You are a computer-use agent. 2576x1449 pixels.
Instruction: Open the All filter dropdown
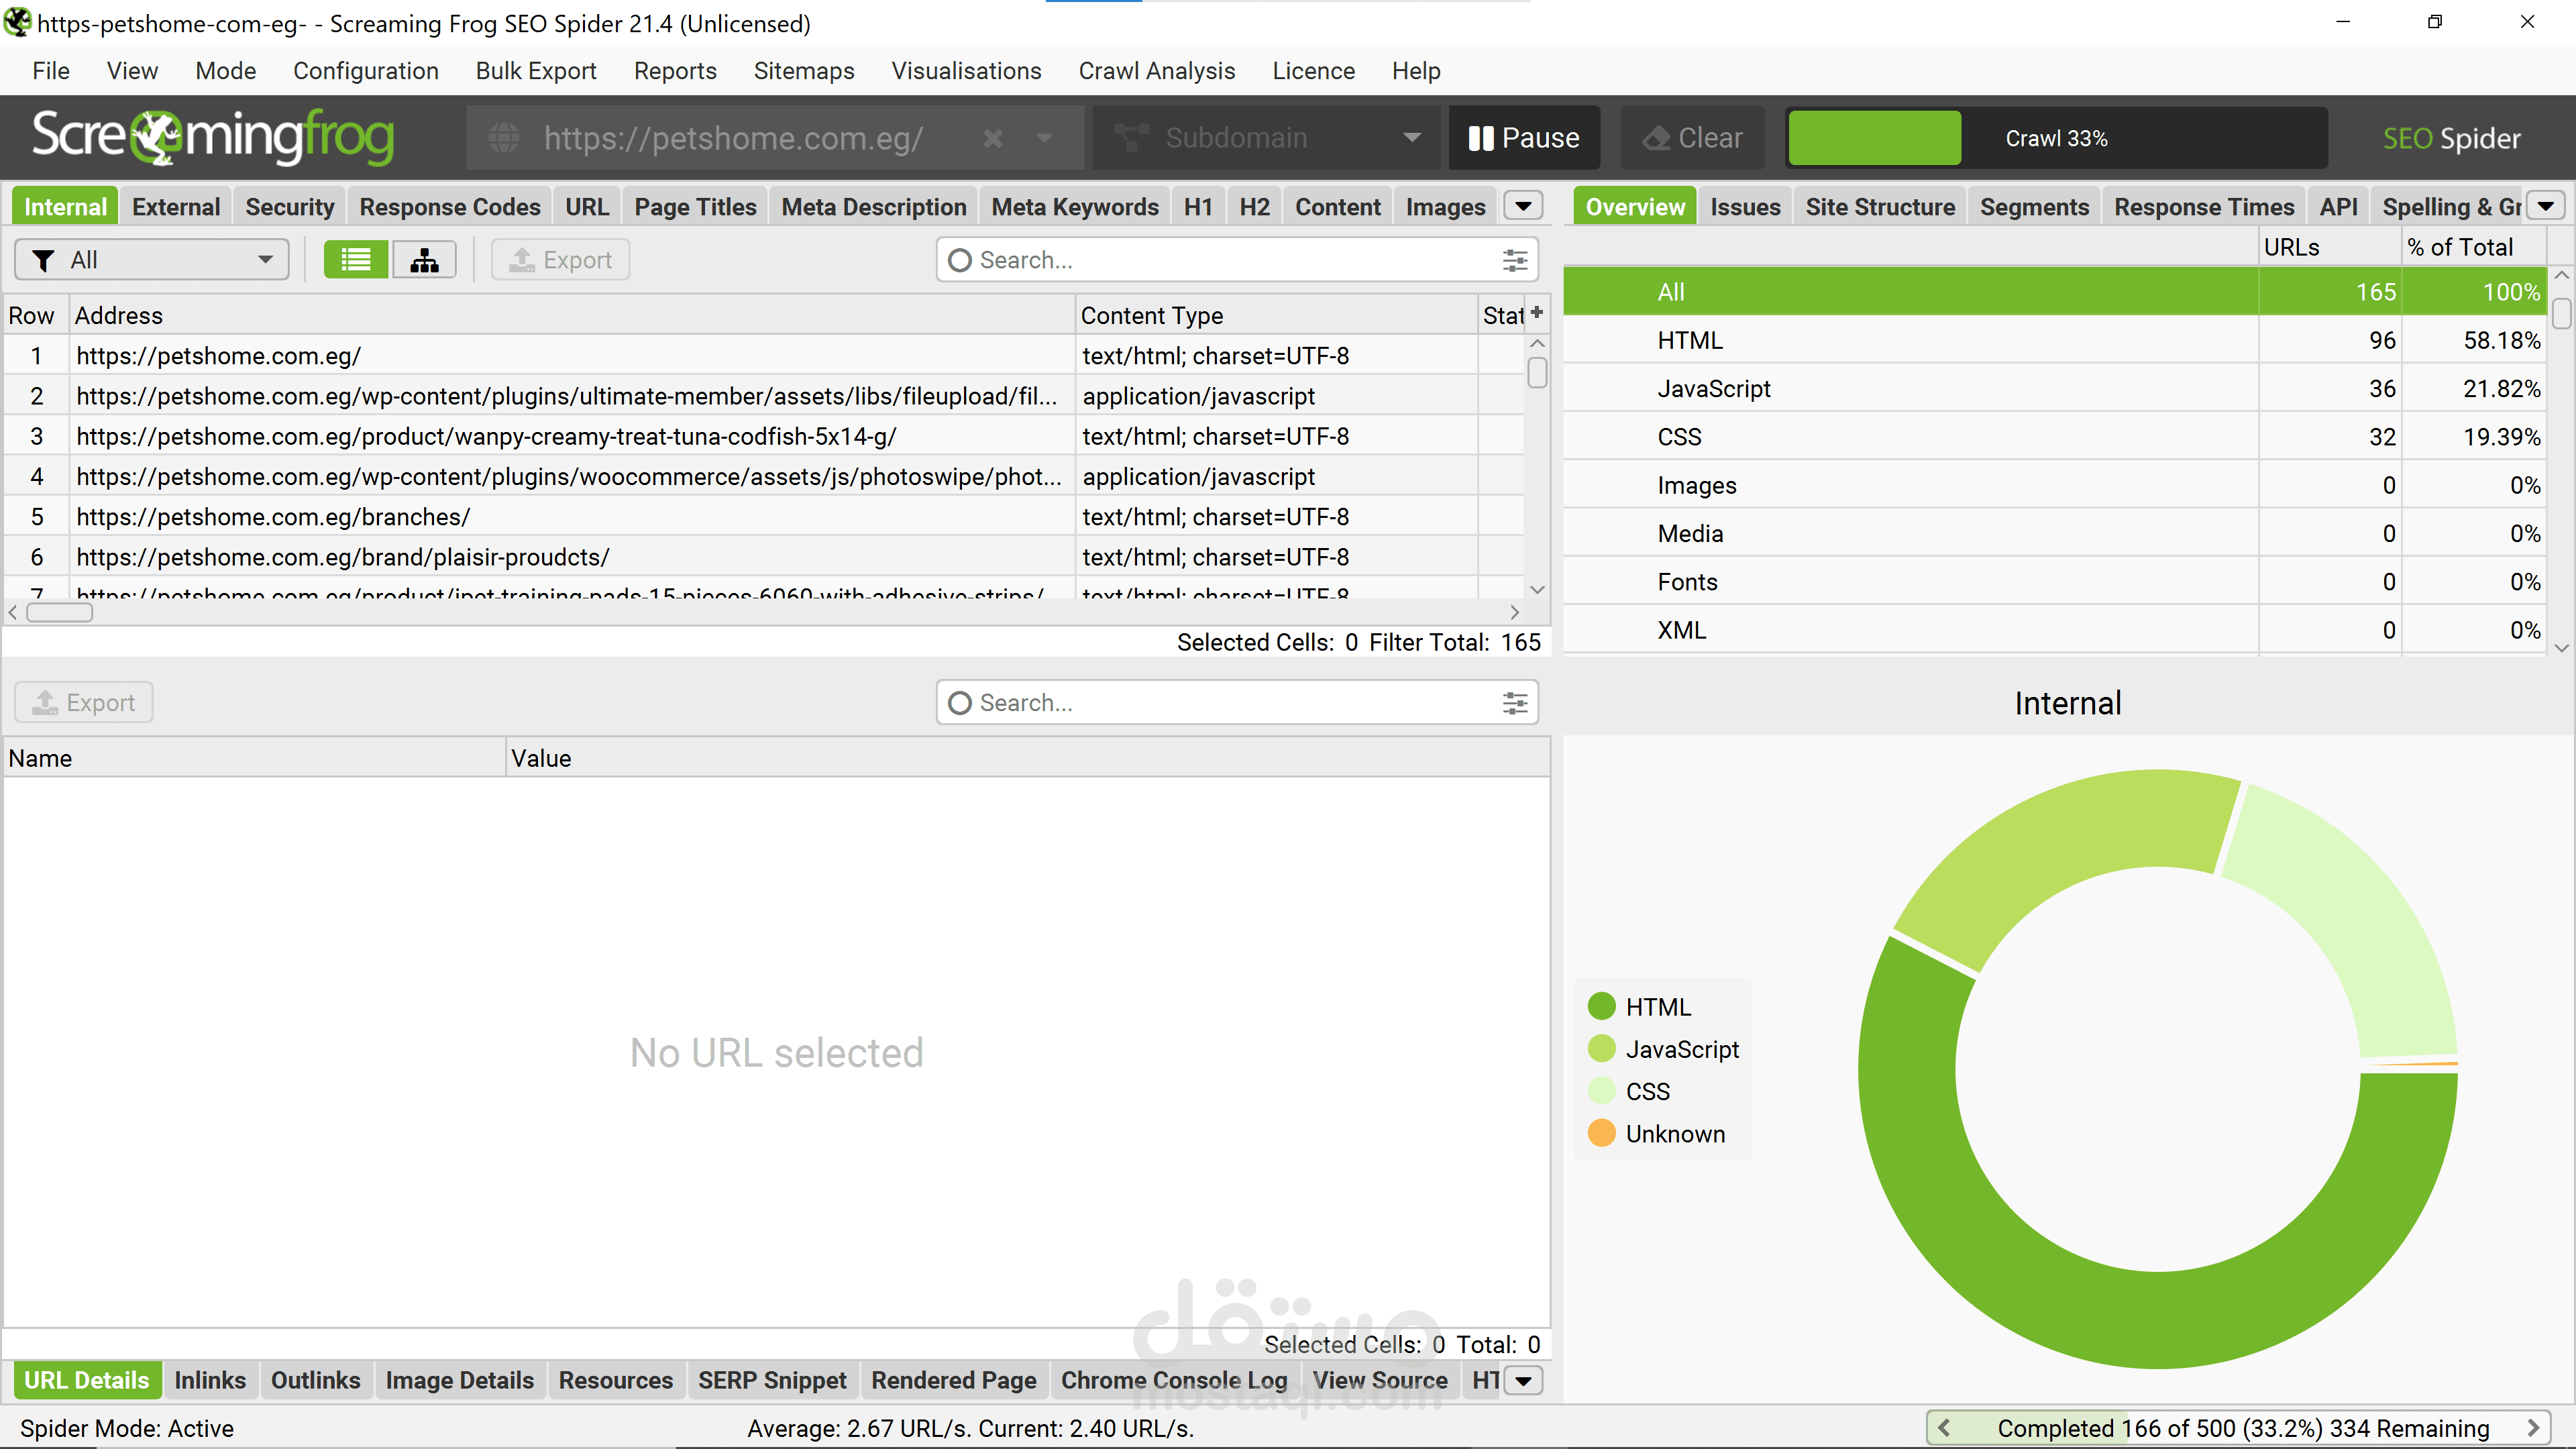(x=152, y=260)
